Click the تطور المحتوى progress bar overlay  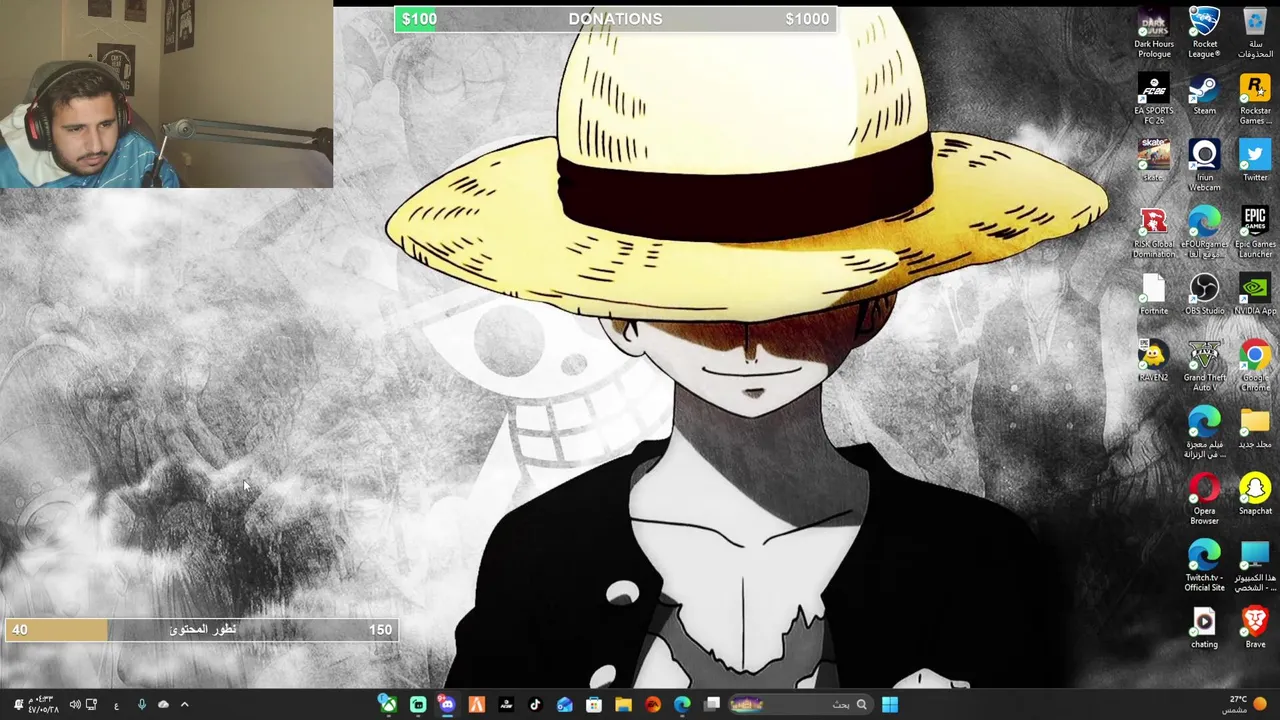(201, 630)
